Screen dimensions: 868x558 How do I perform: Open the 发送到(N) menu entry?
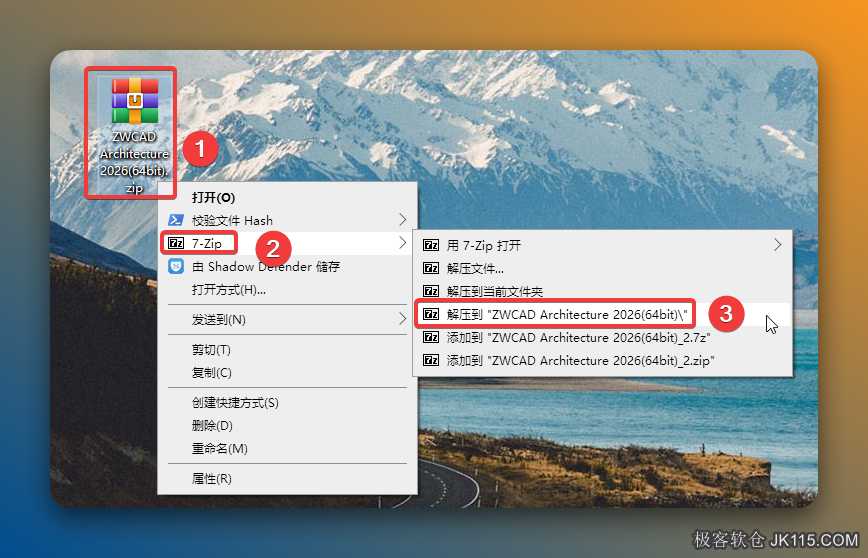point(287,319)
